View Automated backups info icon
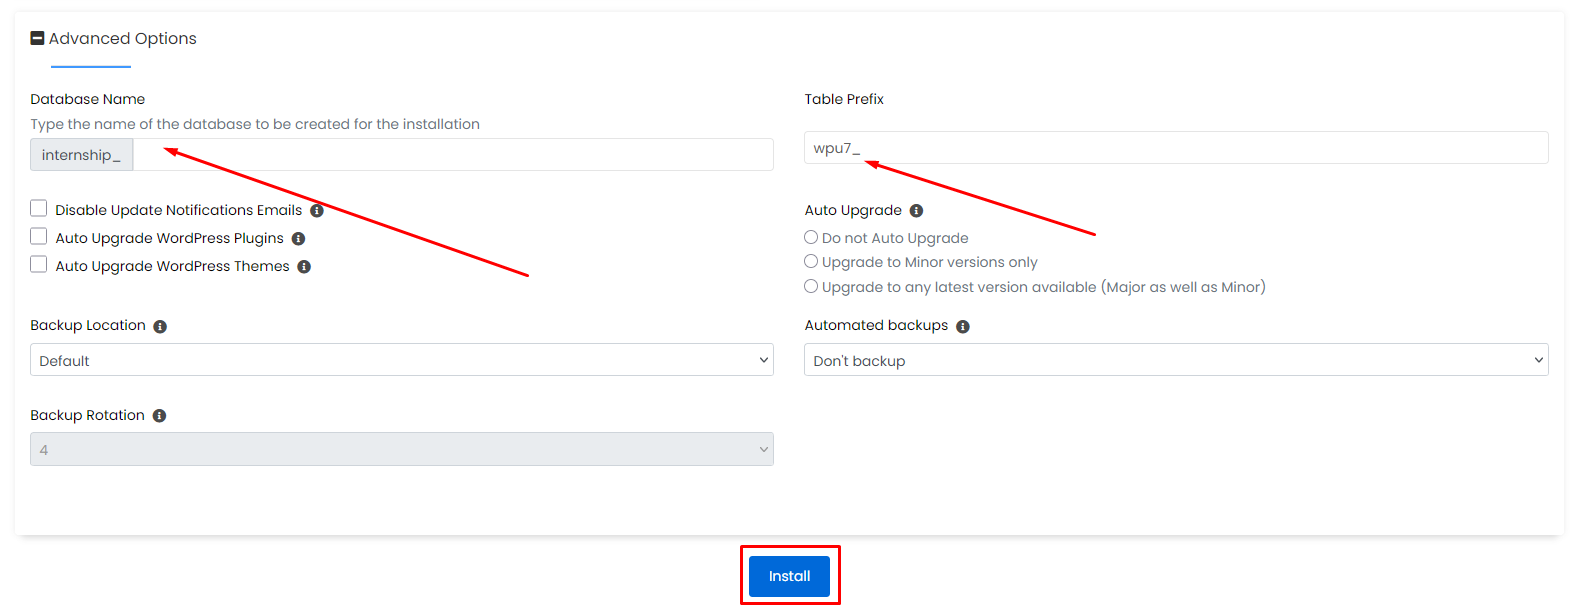This screenshot has width=1593, height=612. point(963,327)
